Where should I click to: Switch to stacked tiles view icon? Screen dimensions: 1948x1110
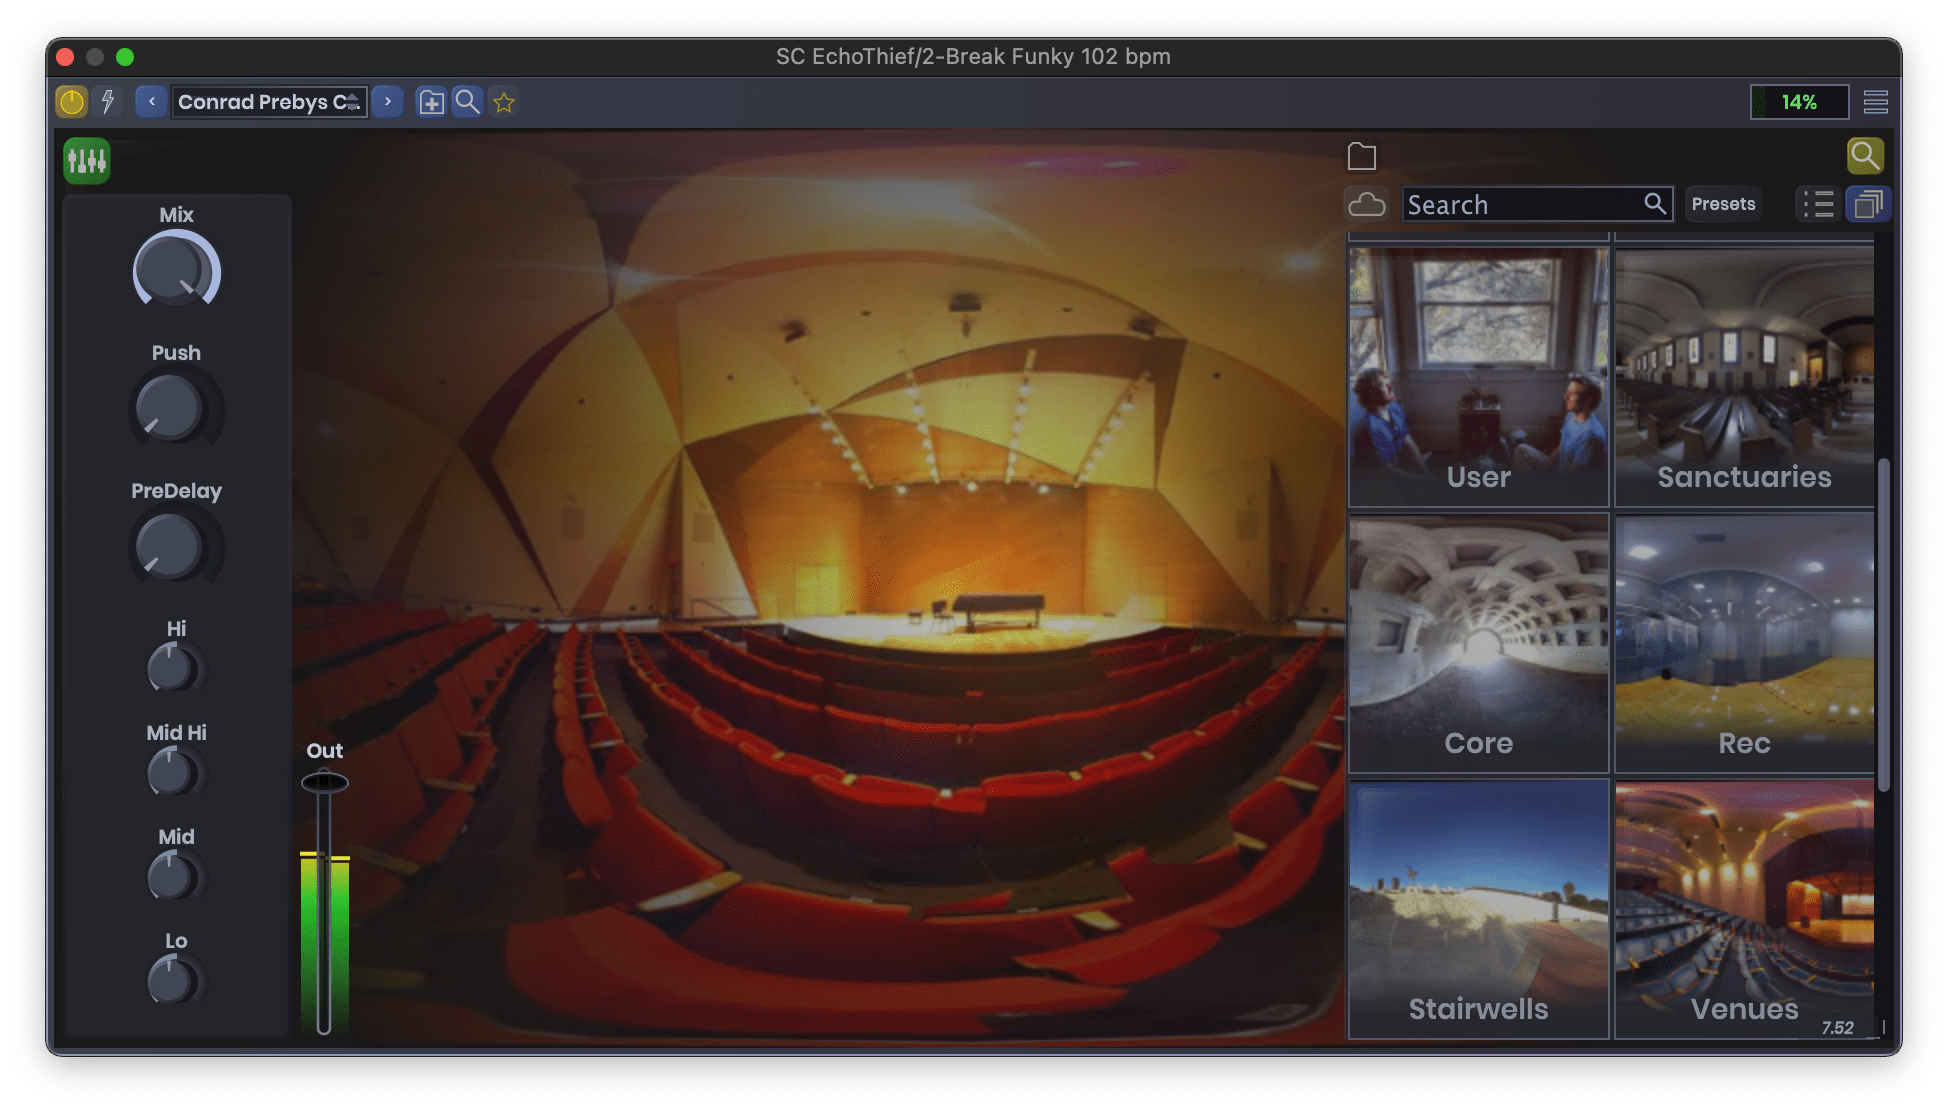tap(1868, 204)
